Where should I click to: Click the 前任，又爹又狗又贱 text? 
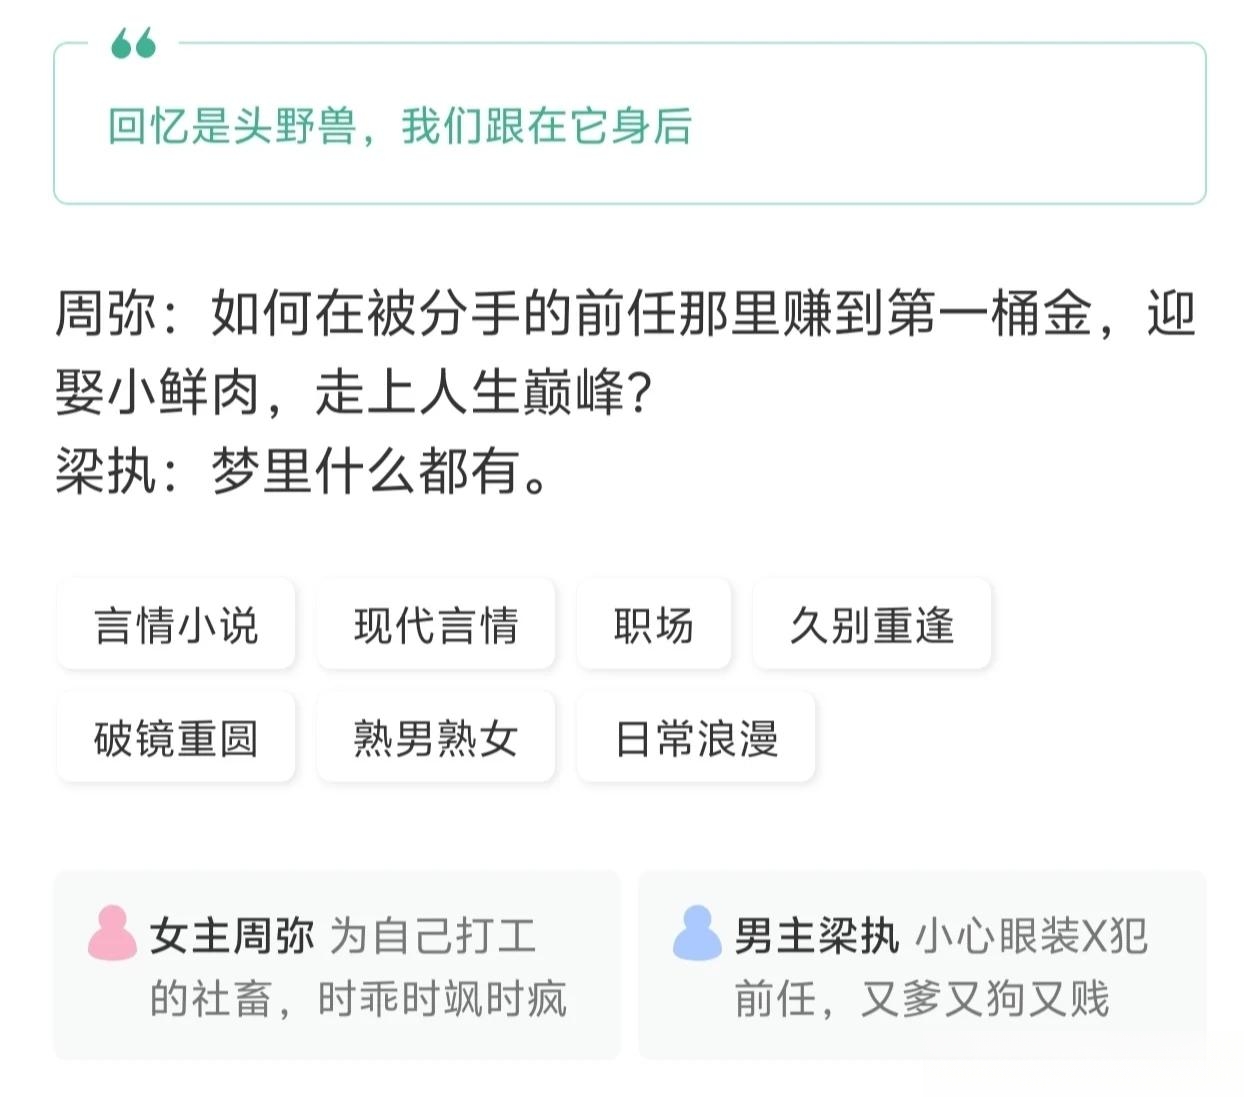click(922, 999)
